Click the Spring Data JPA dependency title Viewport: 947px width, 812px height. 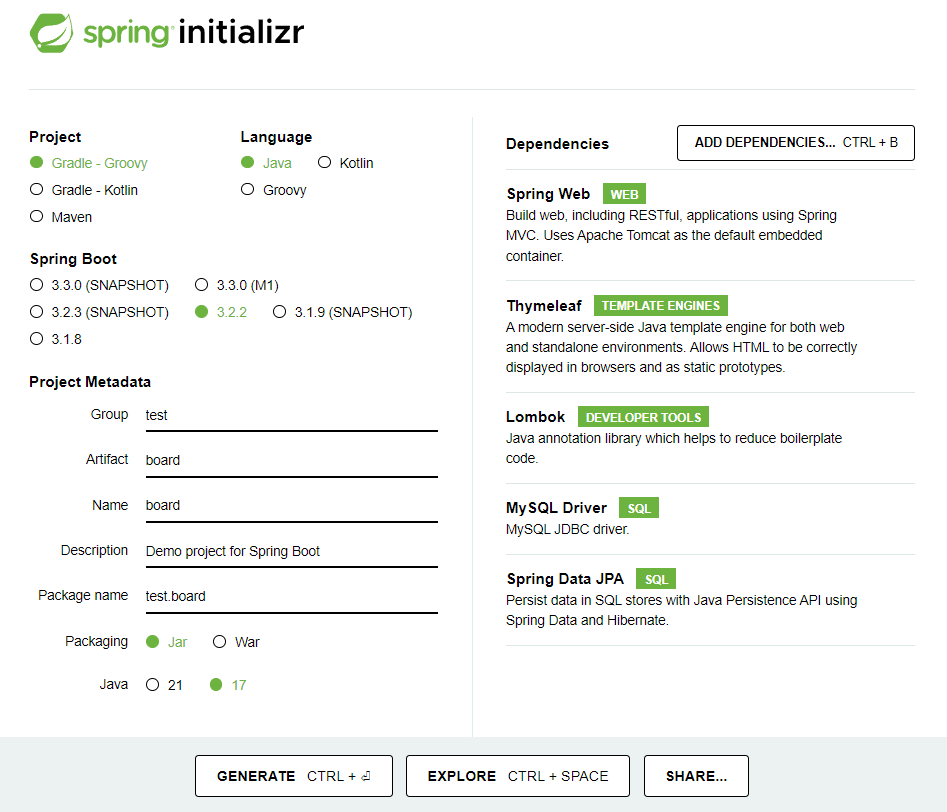click(565, 579)
